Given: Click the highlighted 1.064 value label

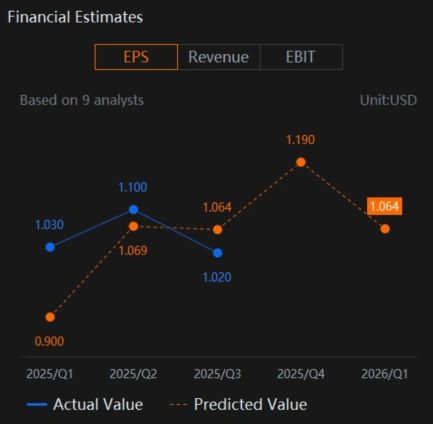Looking at the screenshot, I should coord(384,206).
